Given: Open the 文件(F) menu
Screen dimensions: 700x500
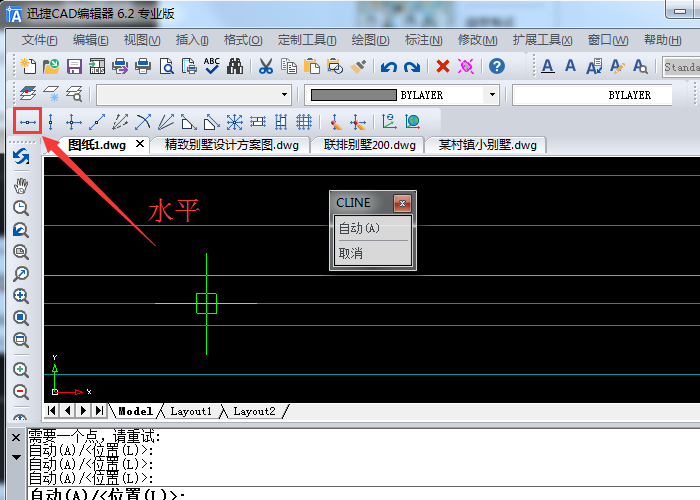Looking at the screenshot, I should pos(39,40).
